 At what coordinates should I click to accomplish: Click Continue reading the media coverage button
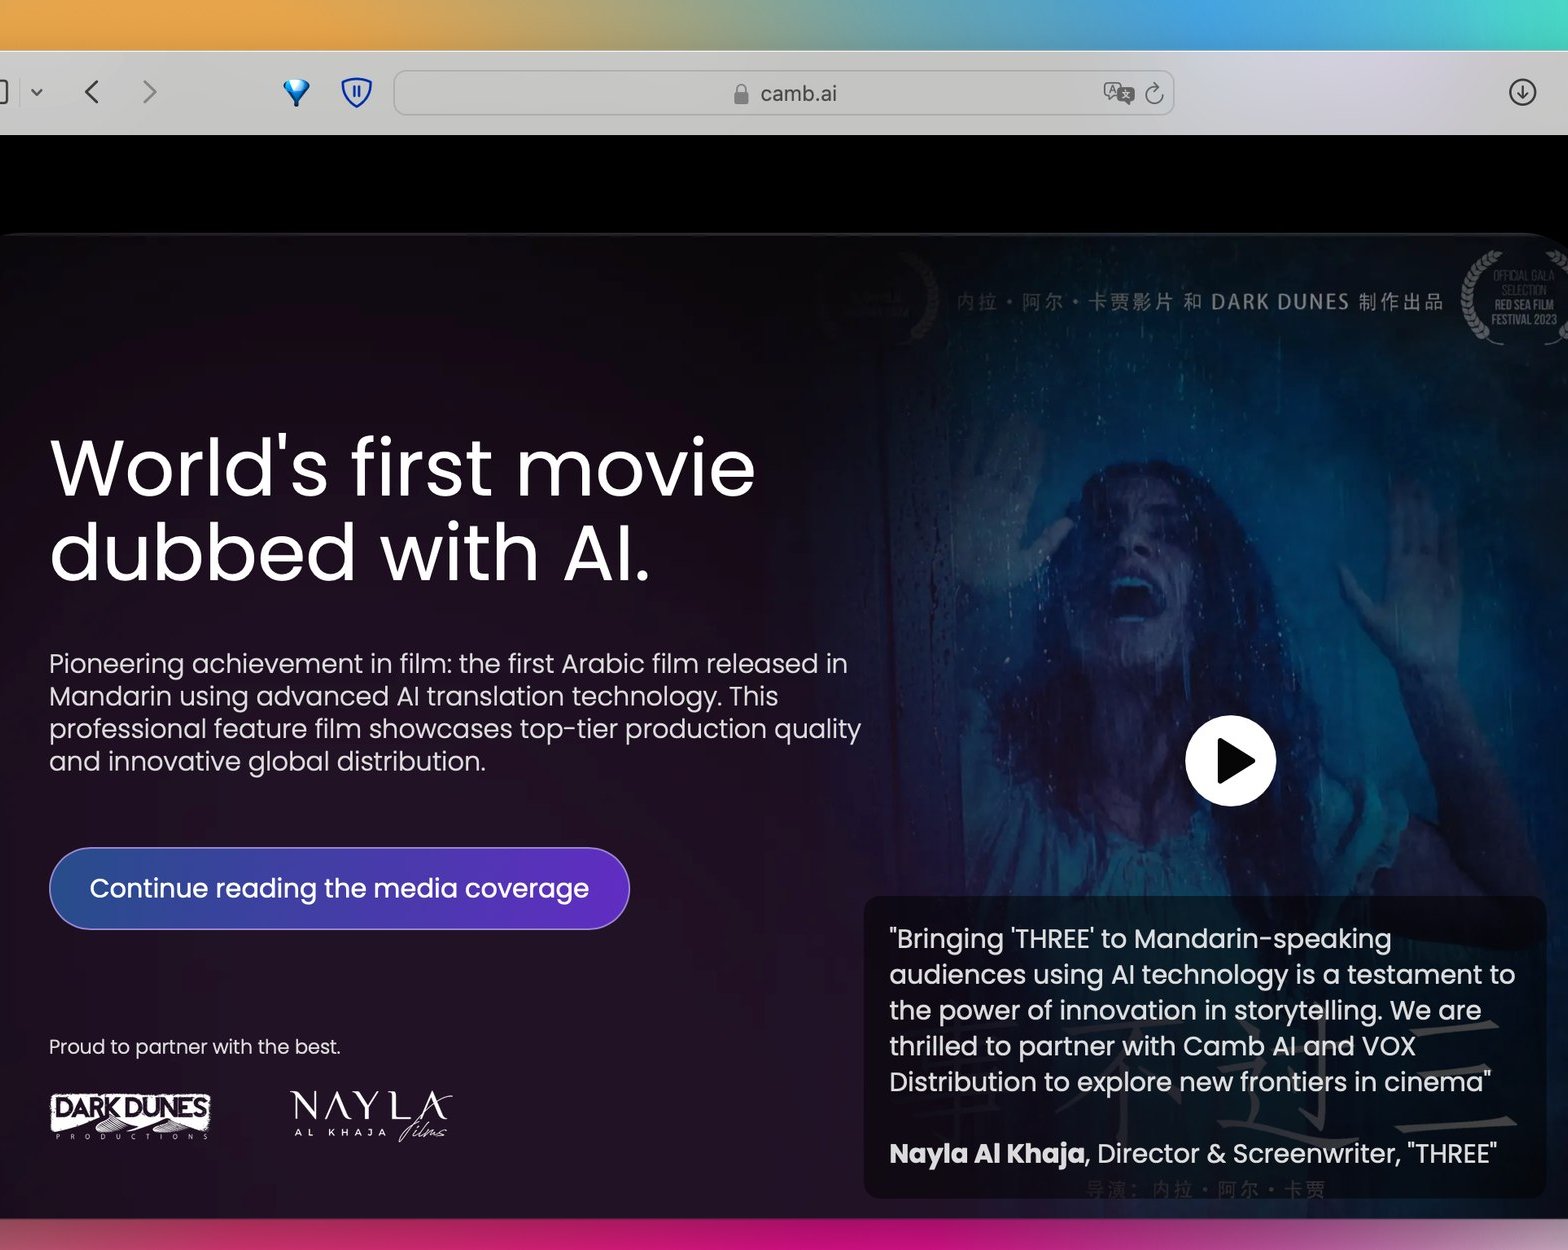click(x=339, y=888)
